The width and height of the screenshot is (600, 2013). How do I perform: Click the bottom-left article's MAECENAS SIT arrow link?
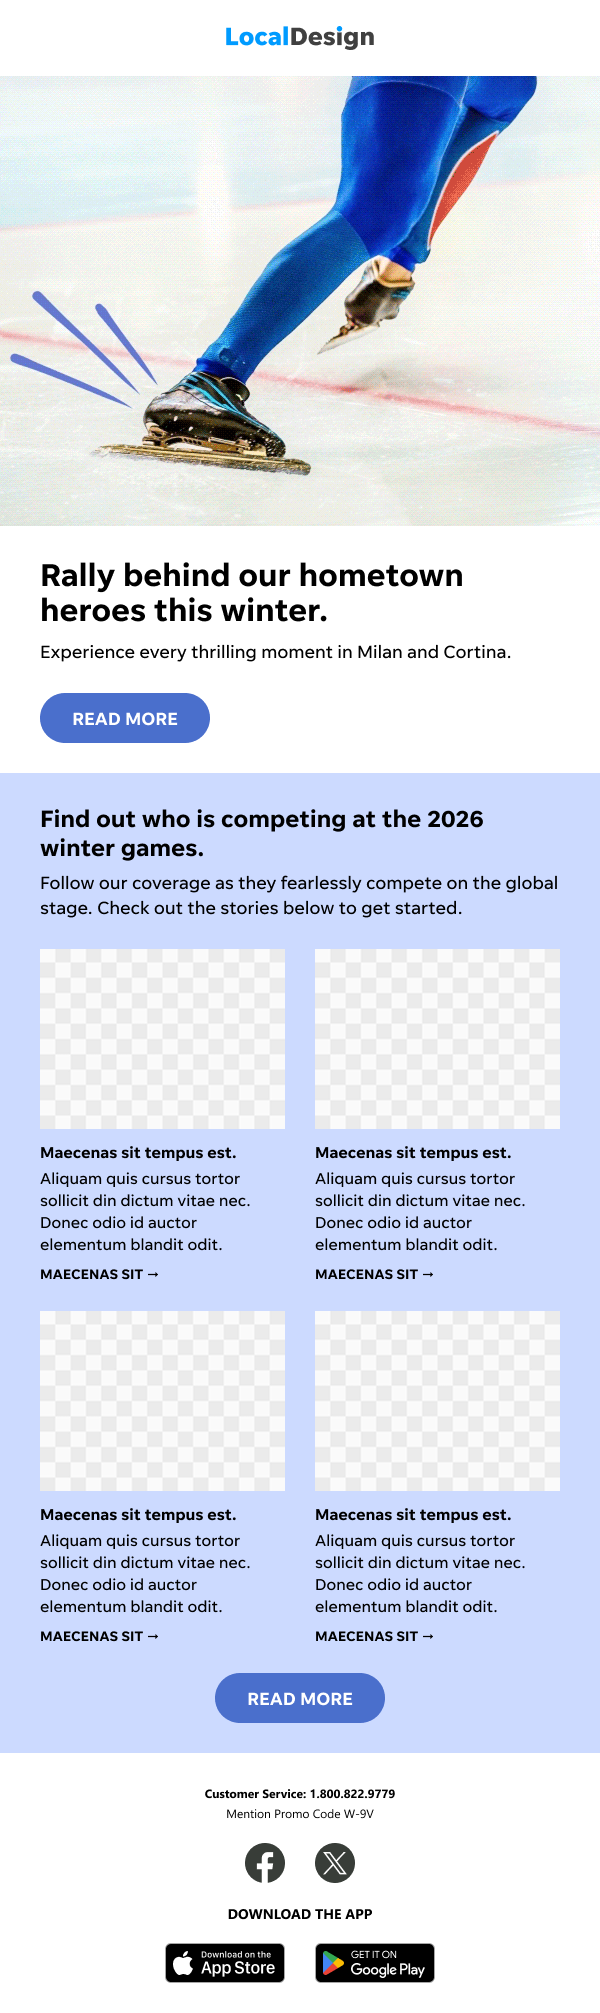click(99, 1636)
